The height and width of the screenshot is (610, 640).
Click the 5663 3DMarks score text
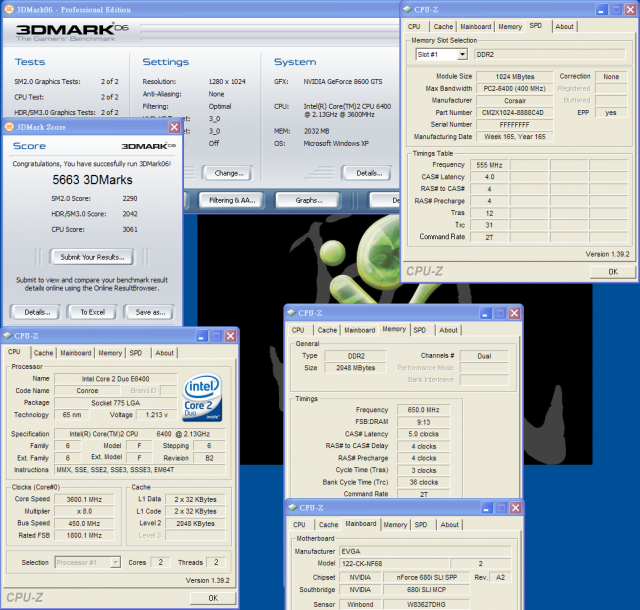pos(92,180)
